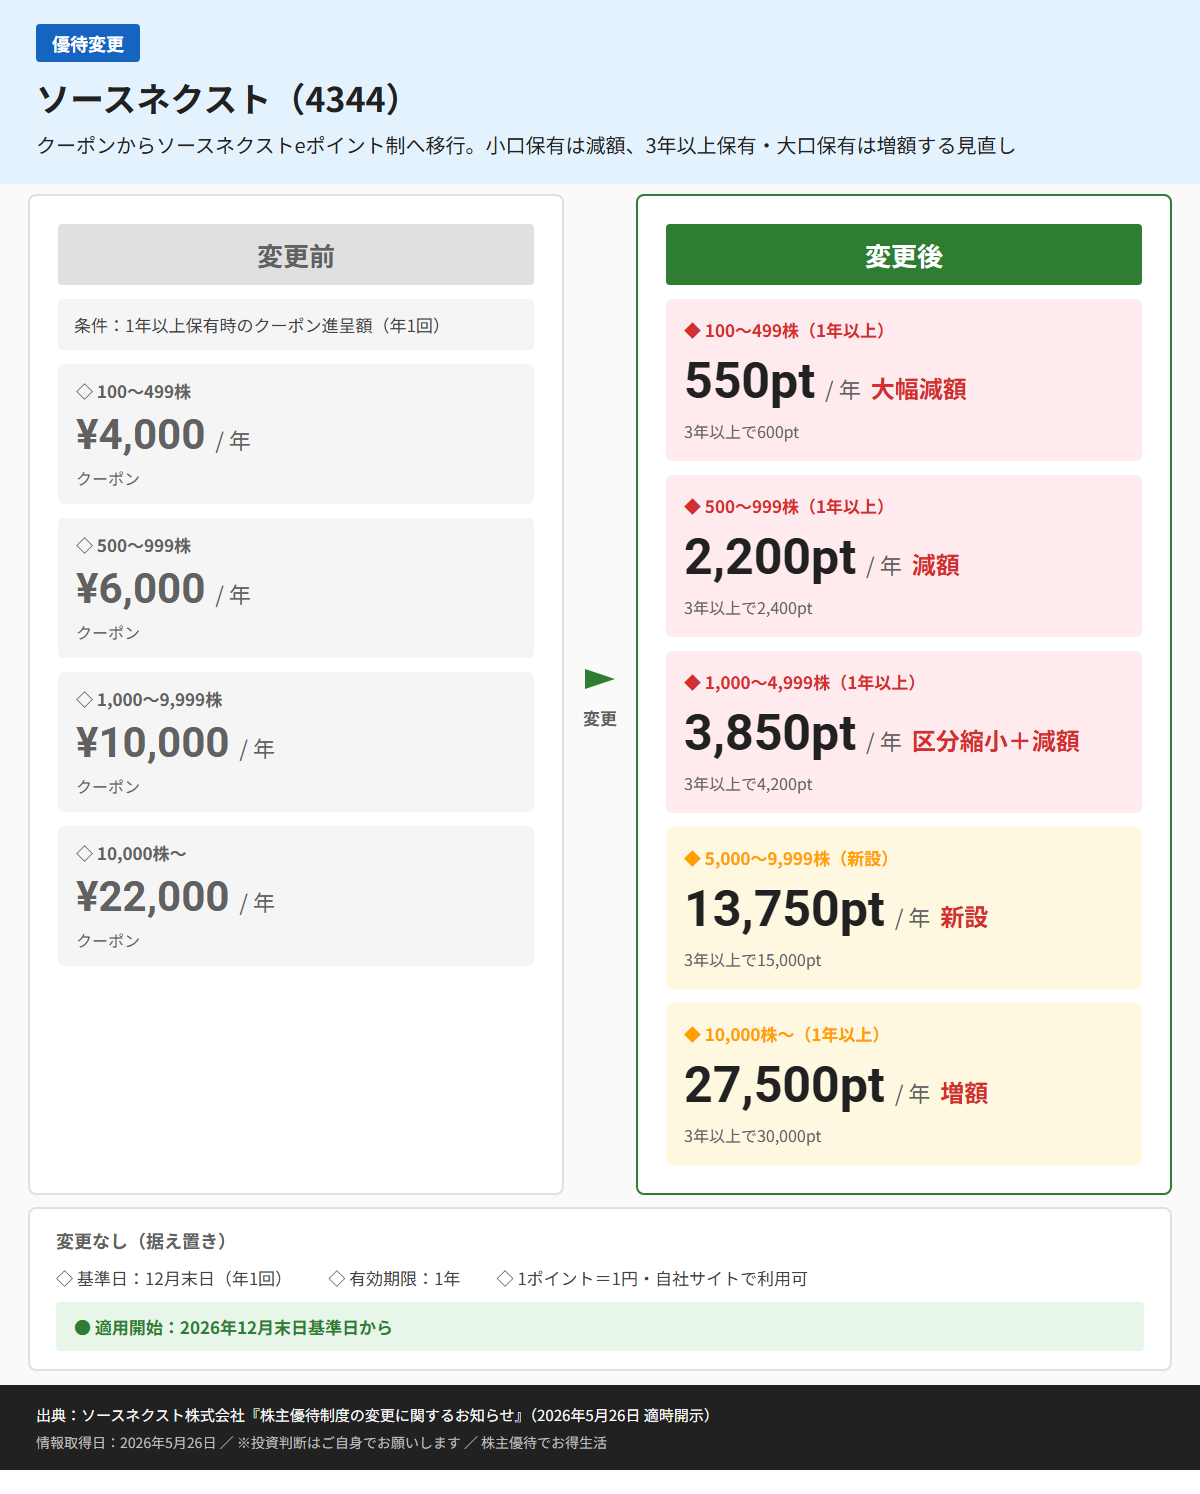Click the outline diamond beside 100〜499株 in 変更前
Image resolution: width=1200 pixels, height=1494 pixels.
(85, 392)
